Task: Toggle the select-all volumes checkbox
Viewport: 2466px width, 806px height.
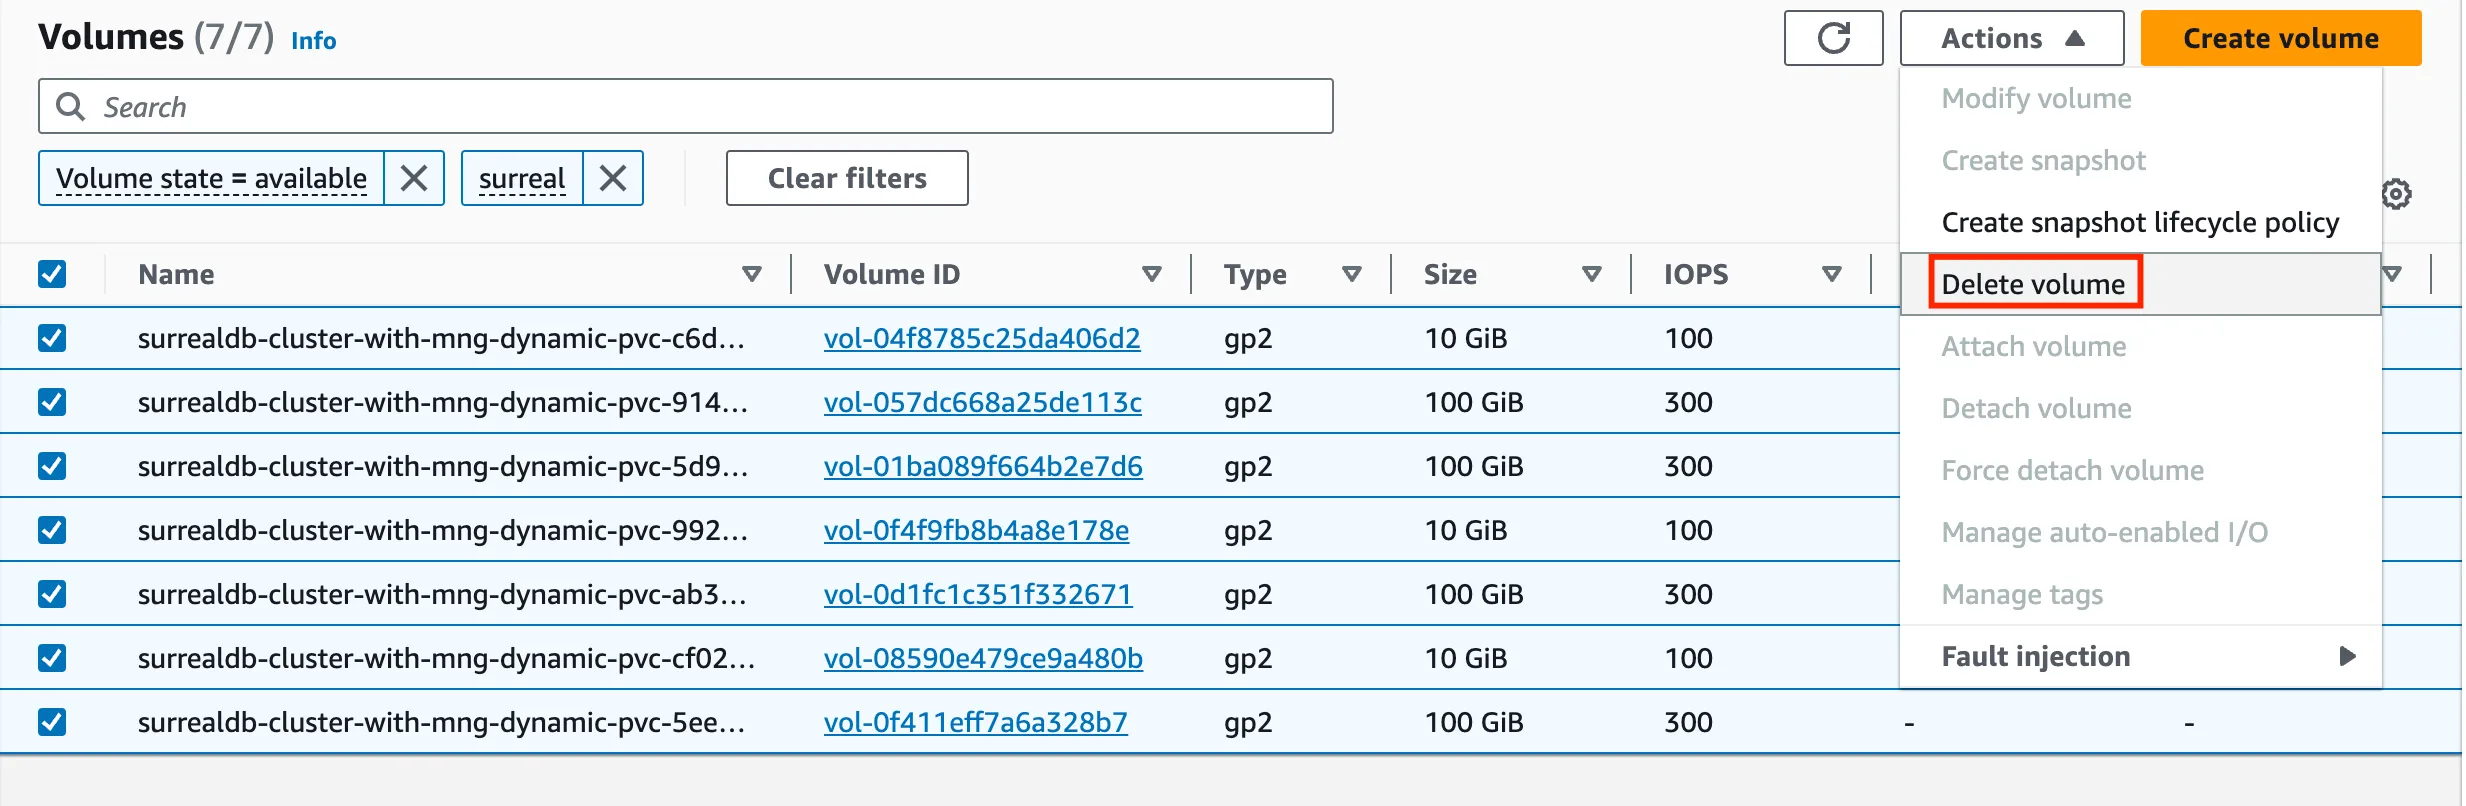Action: (x=52, y=274)
